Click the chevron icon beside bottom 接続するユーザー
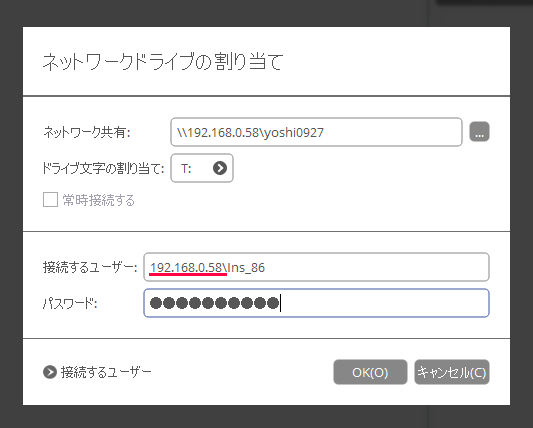 click(x=50, y=372)
